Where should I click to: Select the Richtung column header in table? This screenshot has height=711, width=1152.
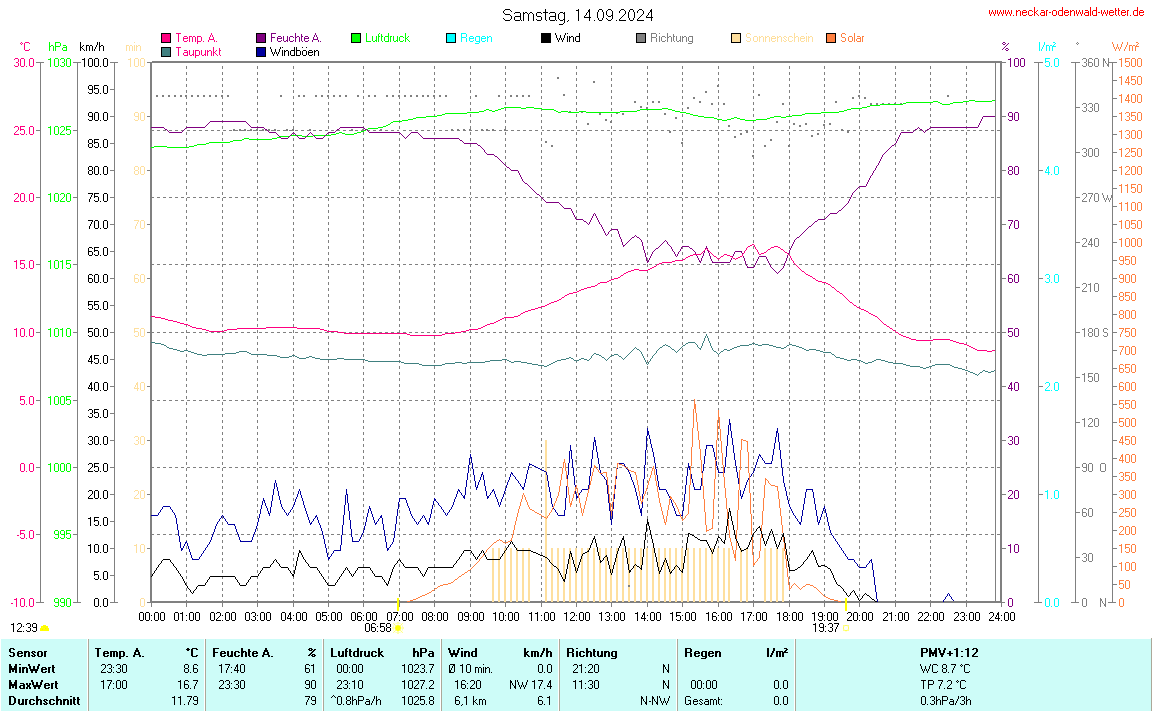click(x=591, y=652)
